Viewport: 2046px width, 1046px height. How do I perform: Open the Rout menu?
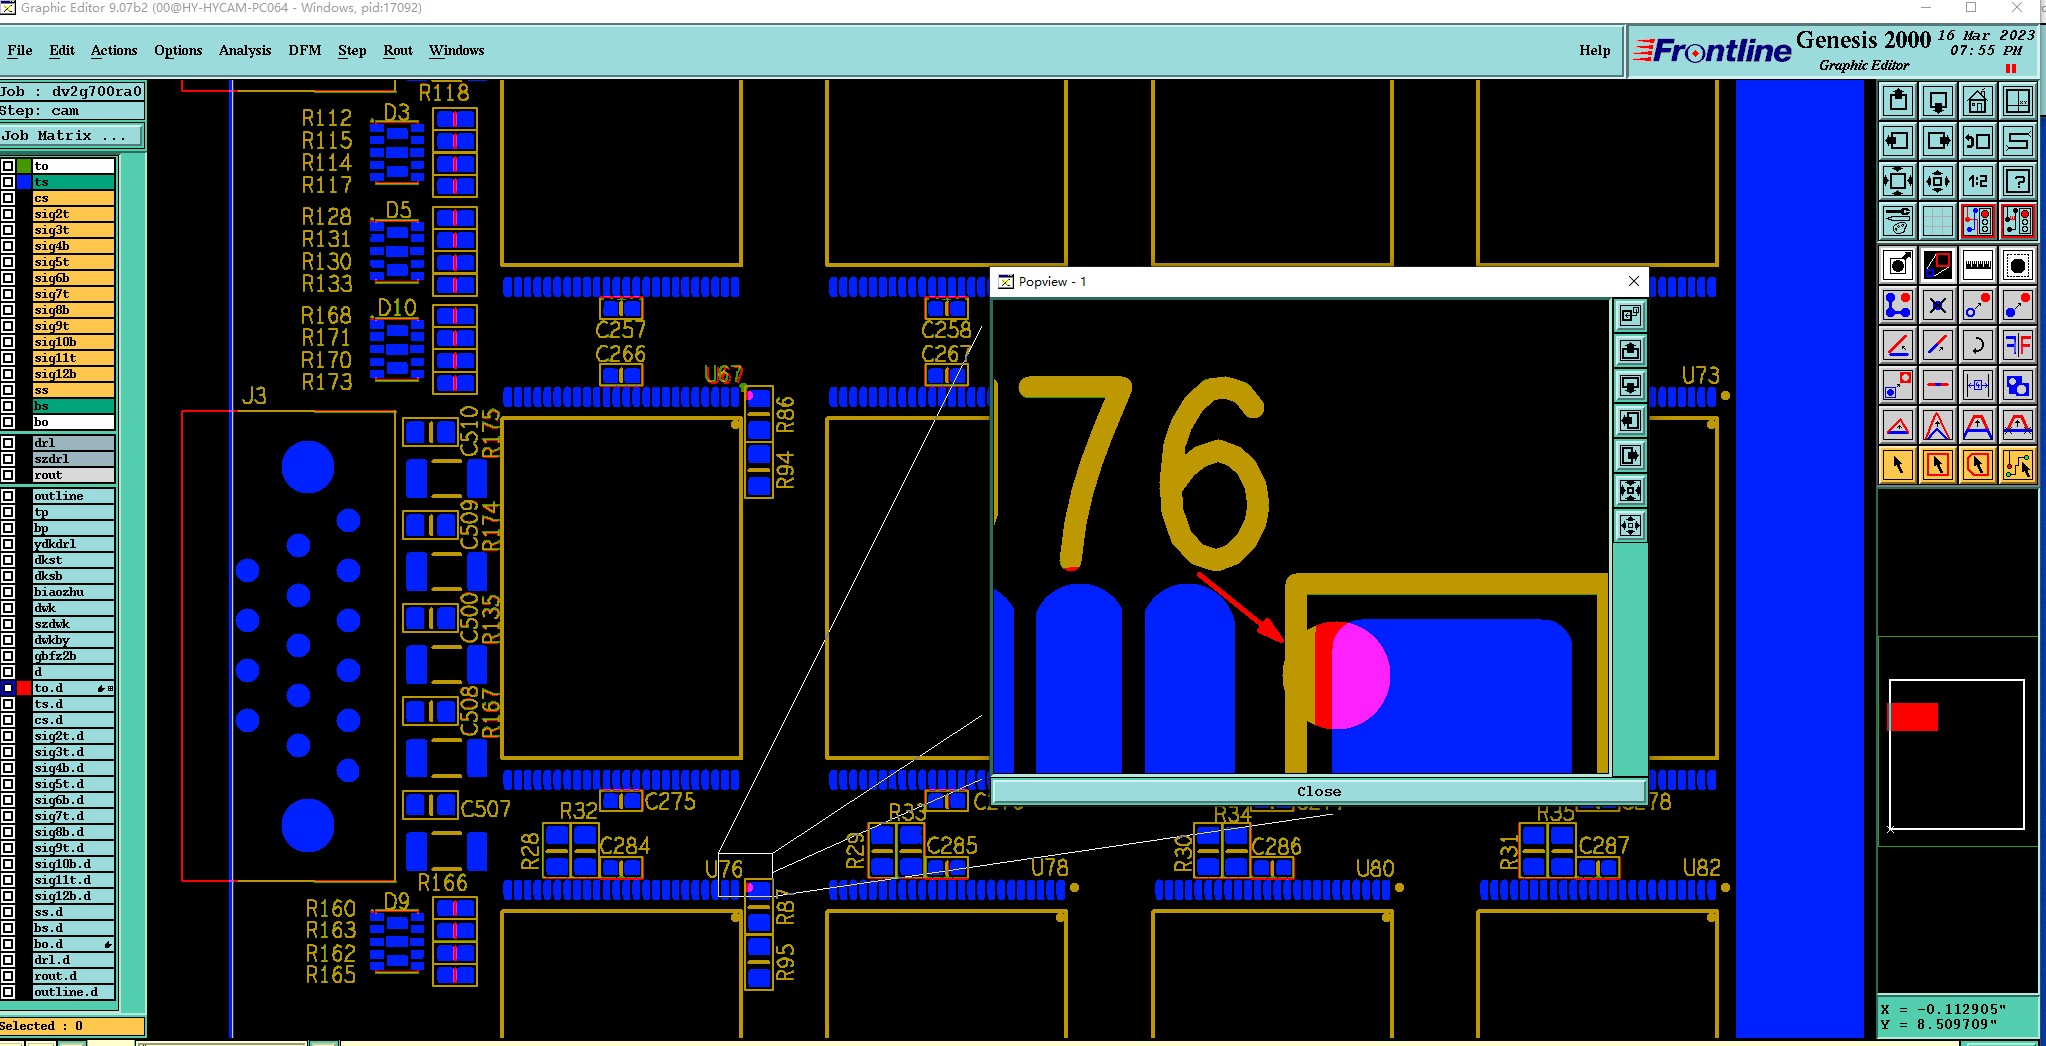click(x=398, y=50)
